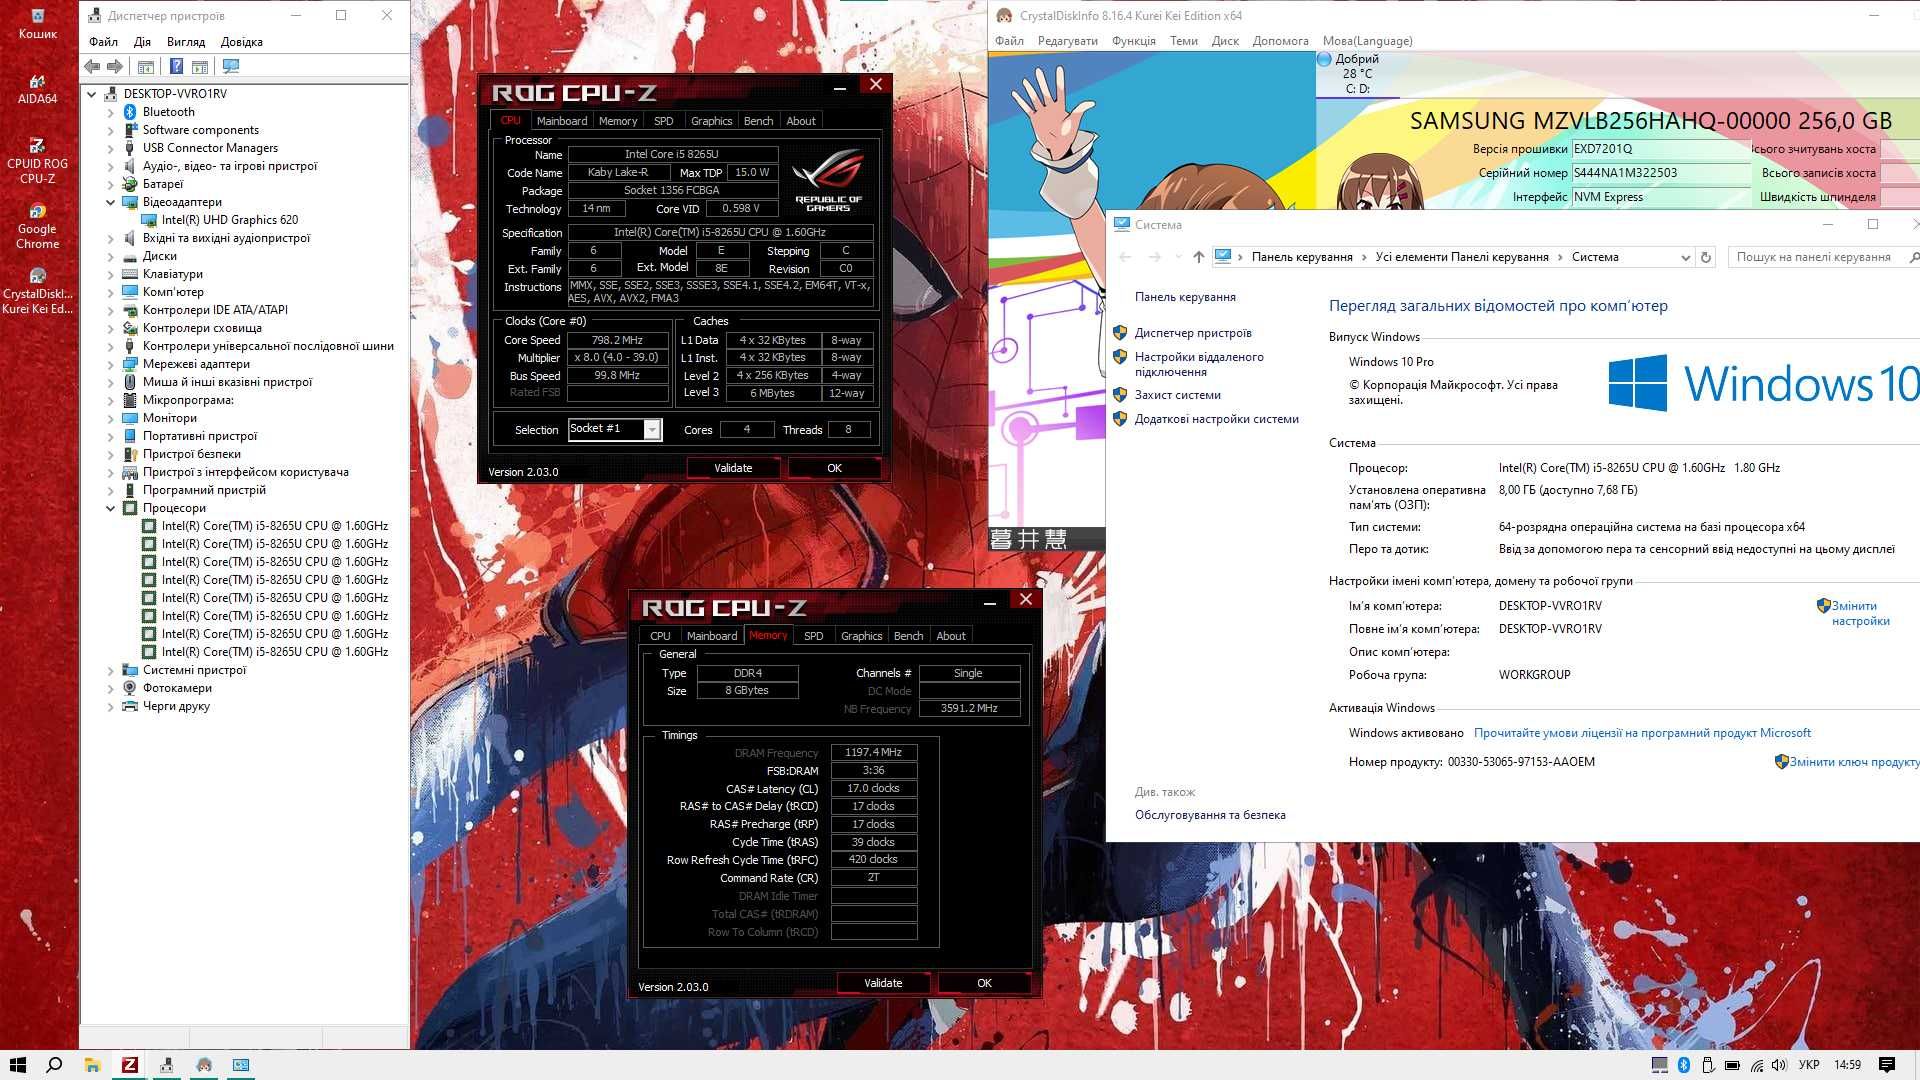Image resolution: width=1920 pixels, height=1080 pixels.
Task: Click green health status circle in CrystalDiskInfo
Action: pyautogui.click(x=1324, y=59)
